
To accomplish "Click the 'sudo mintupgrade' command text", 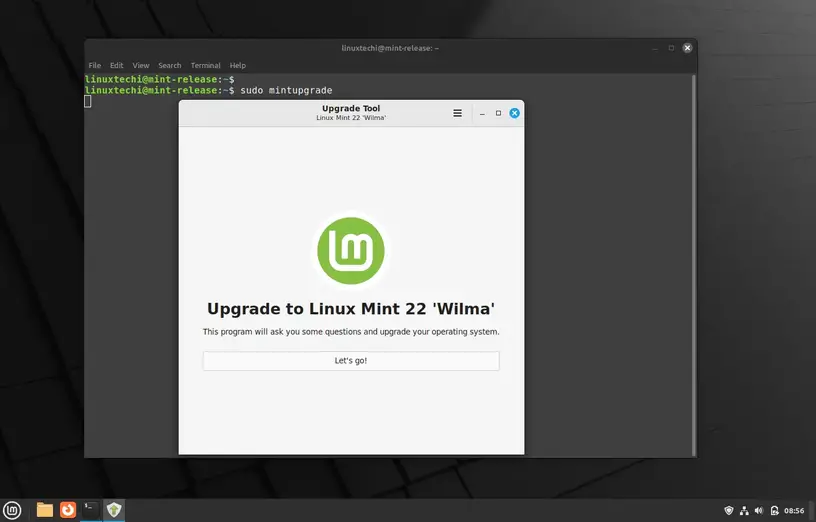I will point(286,90).
